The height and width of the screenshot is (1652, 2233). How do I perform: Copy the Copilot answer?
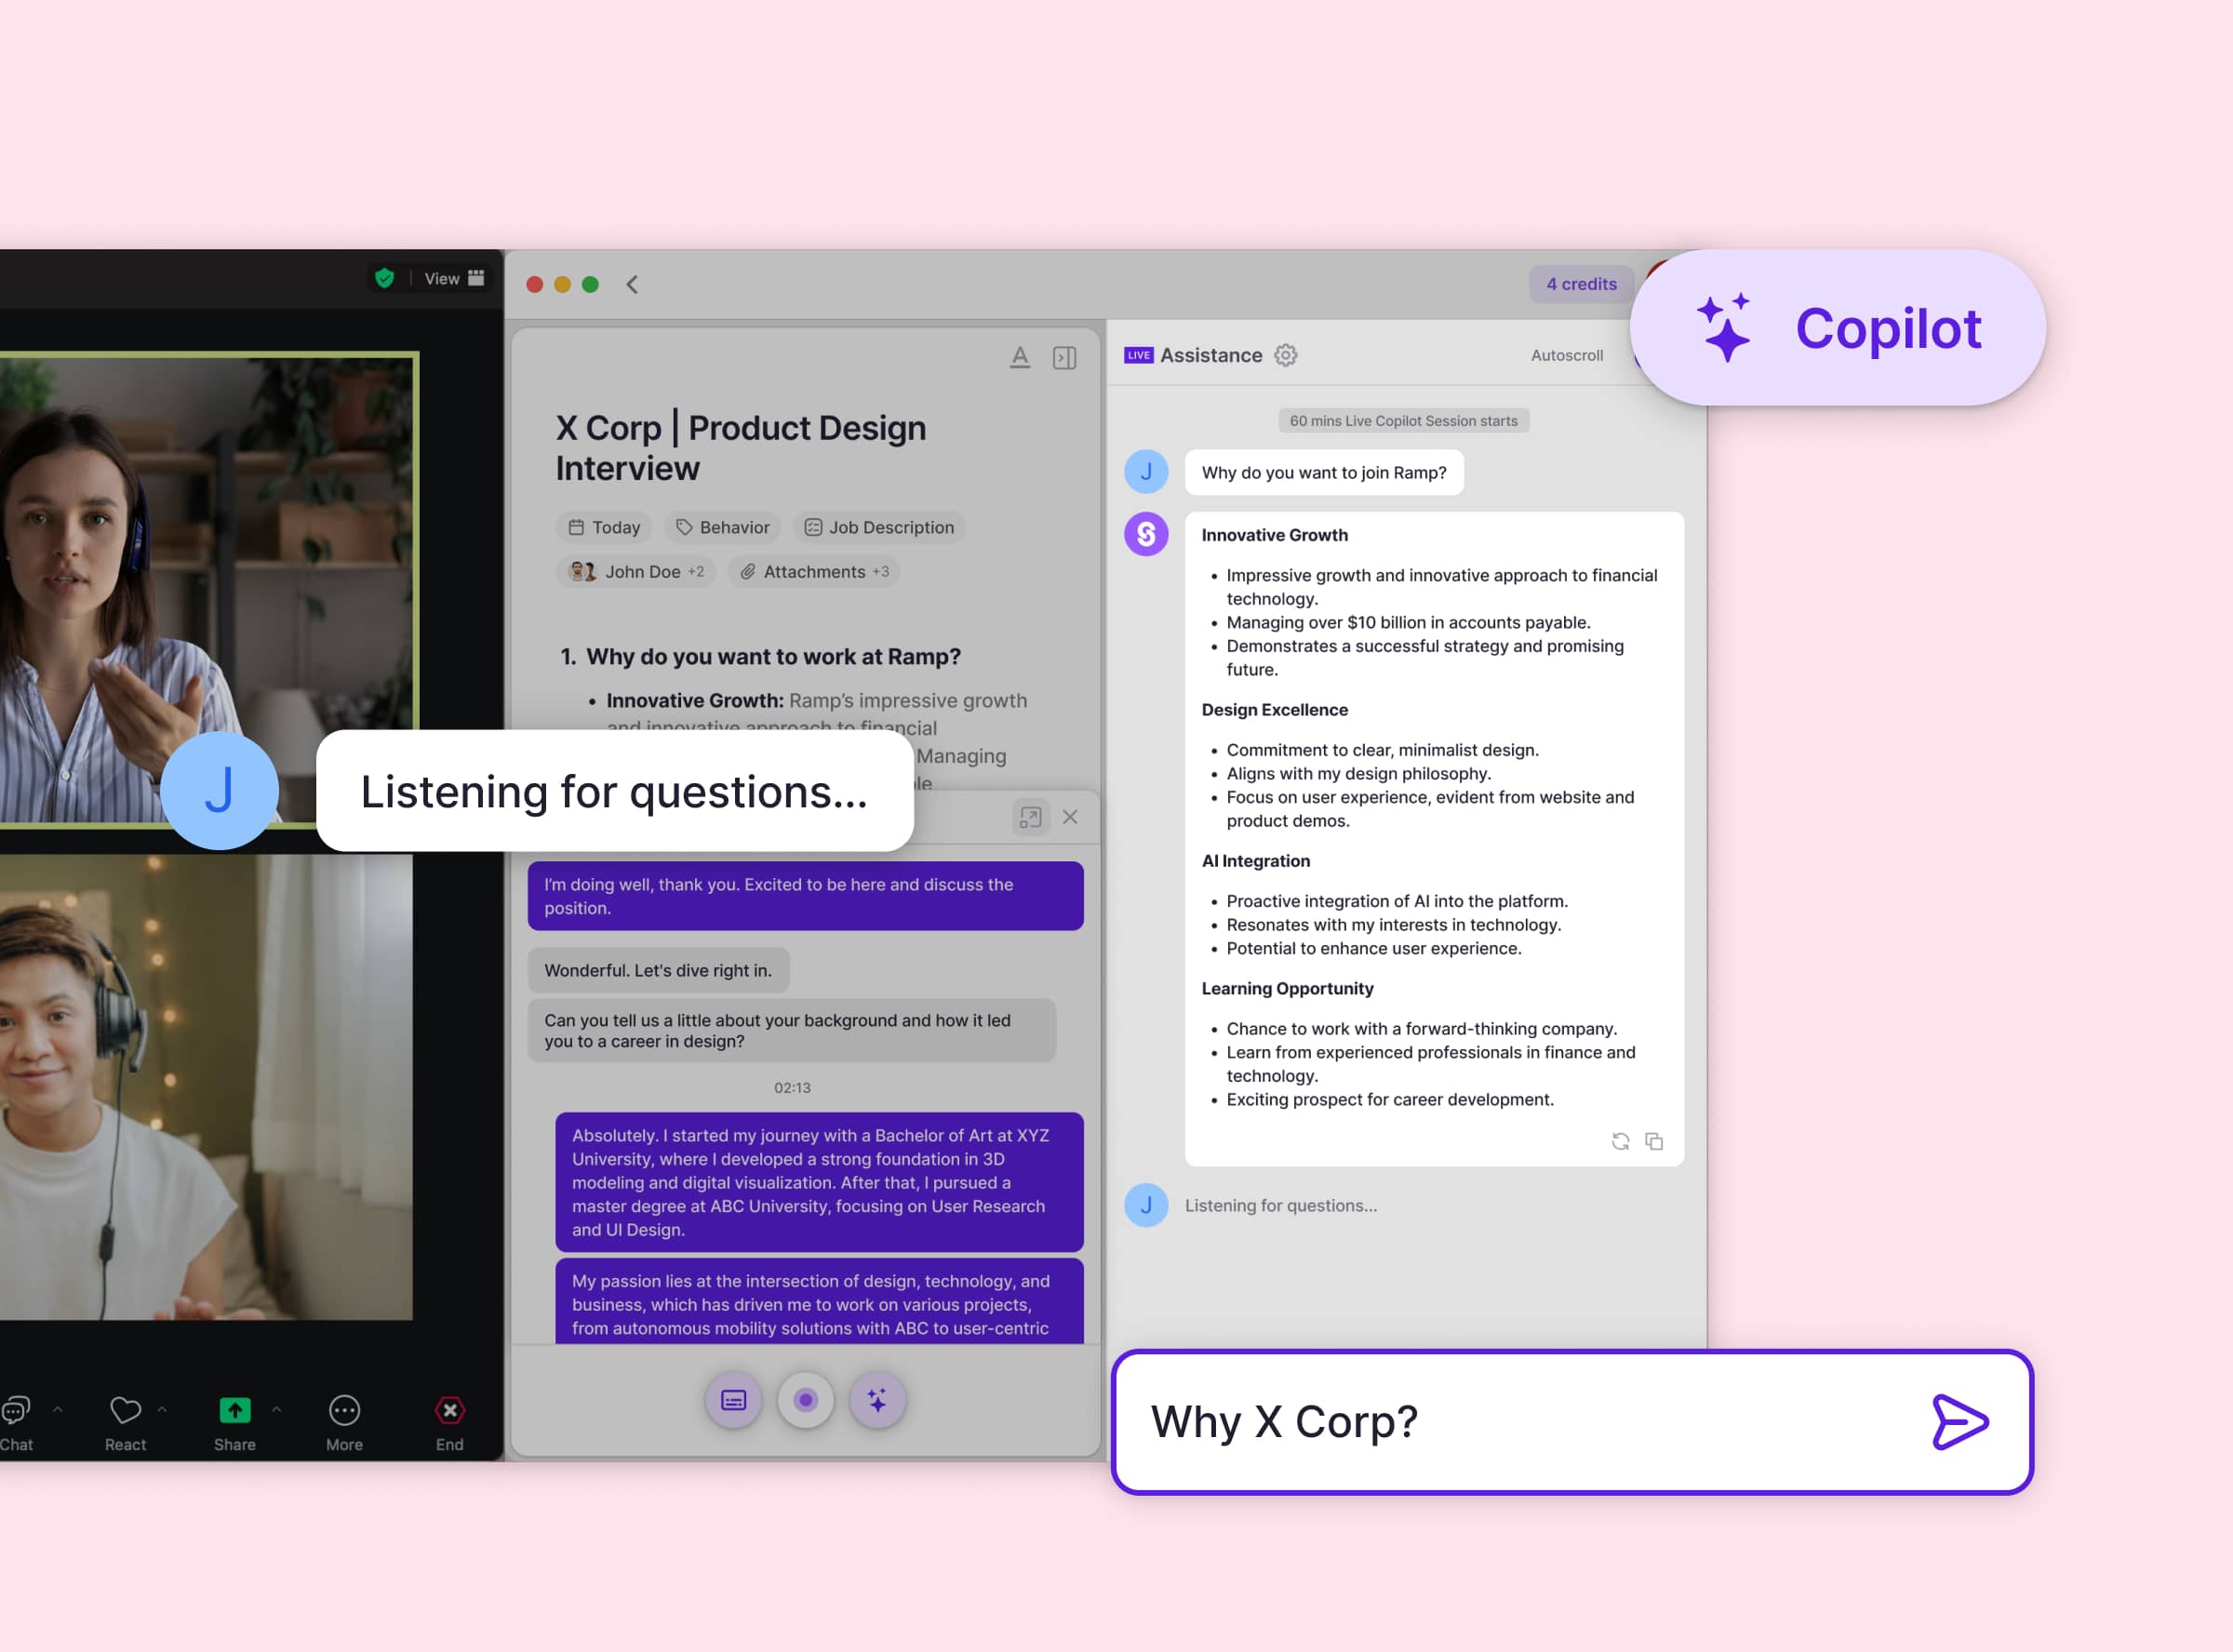tap(1654, 1141)
